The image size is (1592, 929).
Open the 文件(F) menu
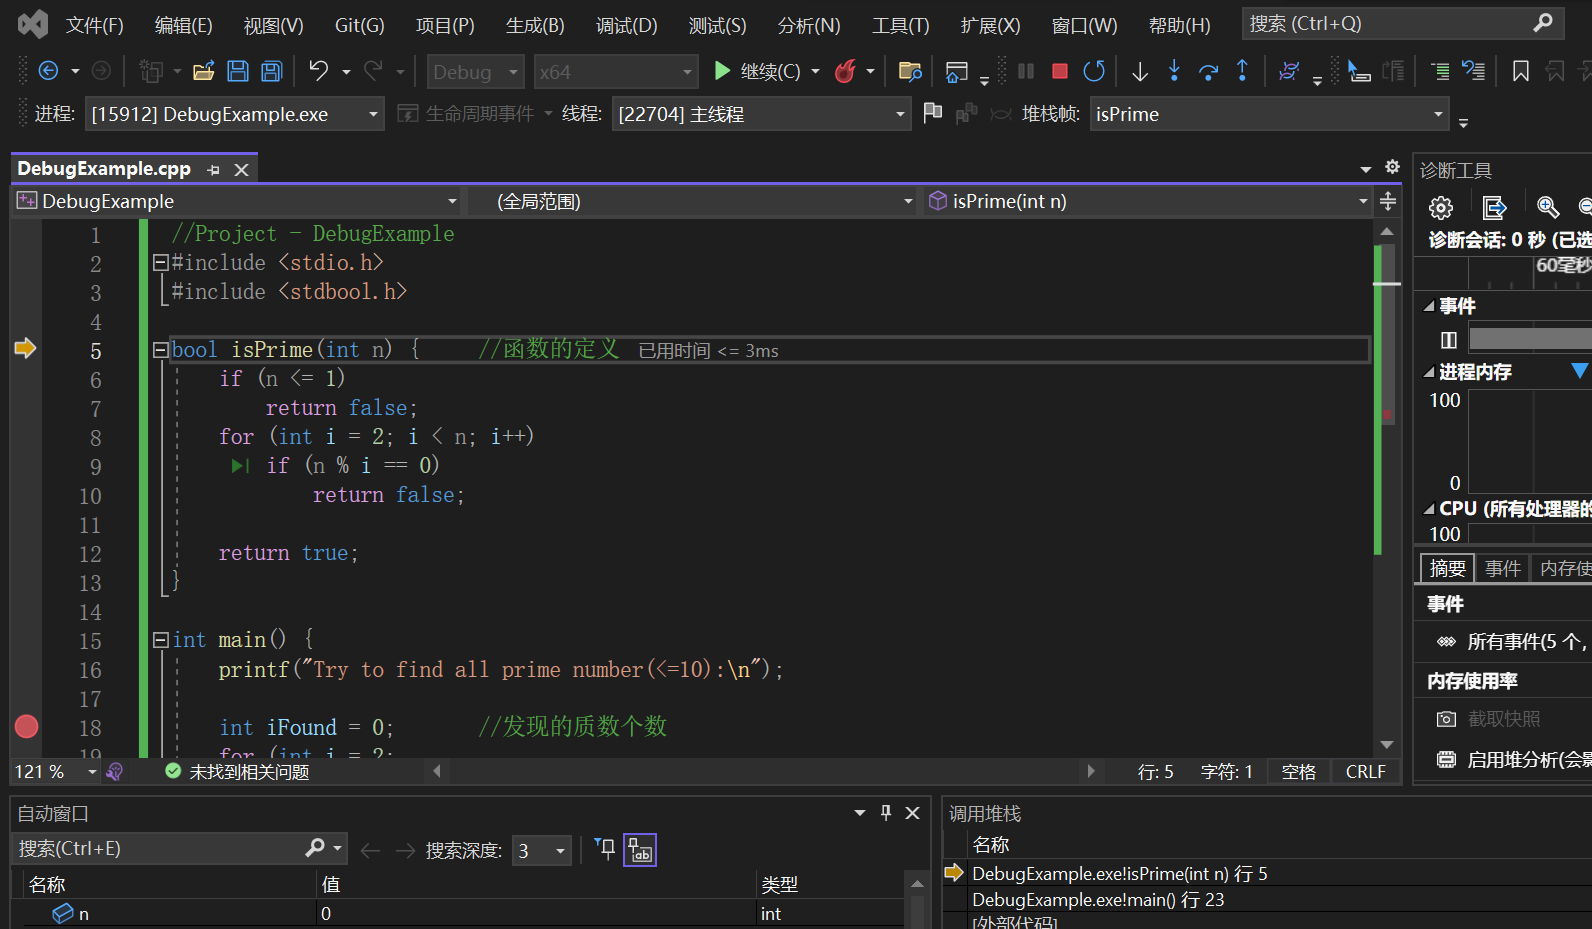point(95,25)
